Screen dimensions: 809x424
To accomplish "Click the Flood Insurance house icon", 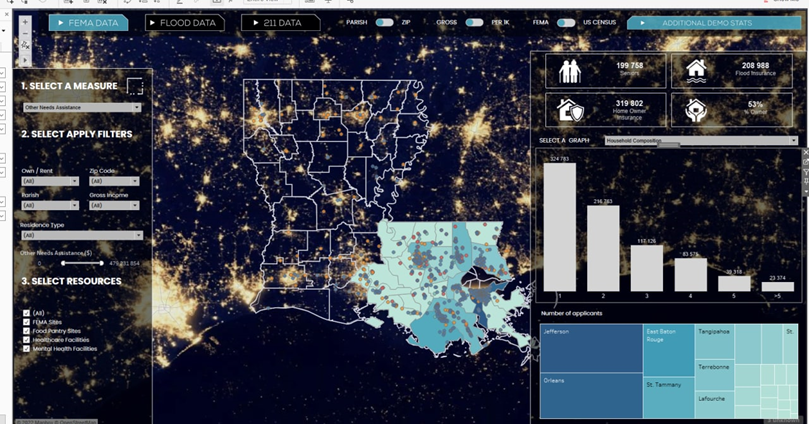I will coord(698,71).
